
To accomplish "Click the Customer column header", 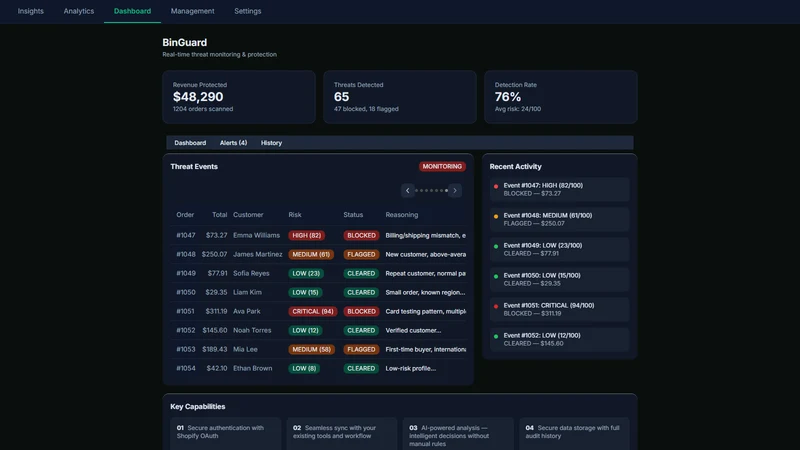I will tap(248, 215).
